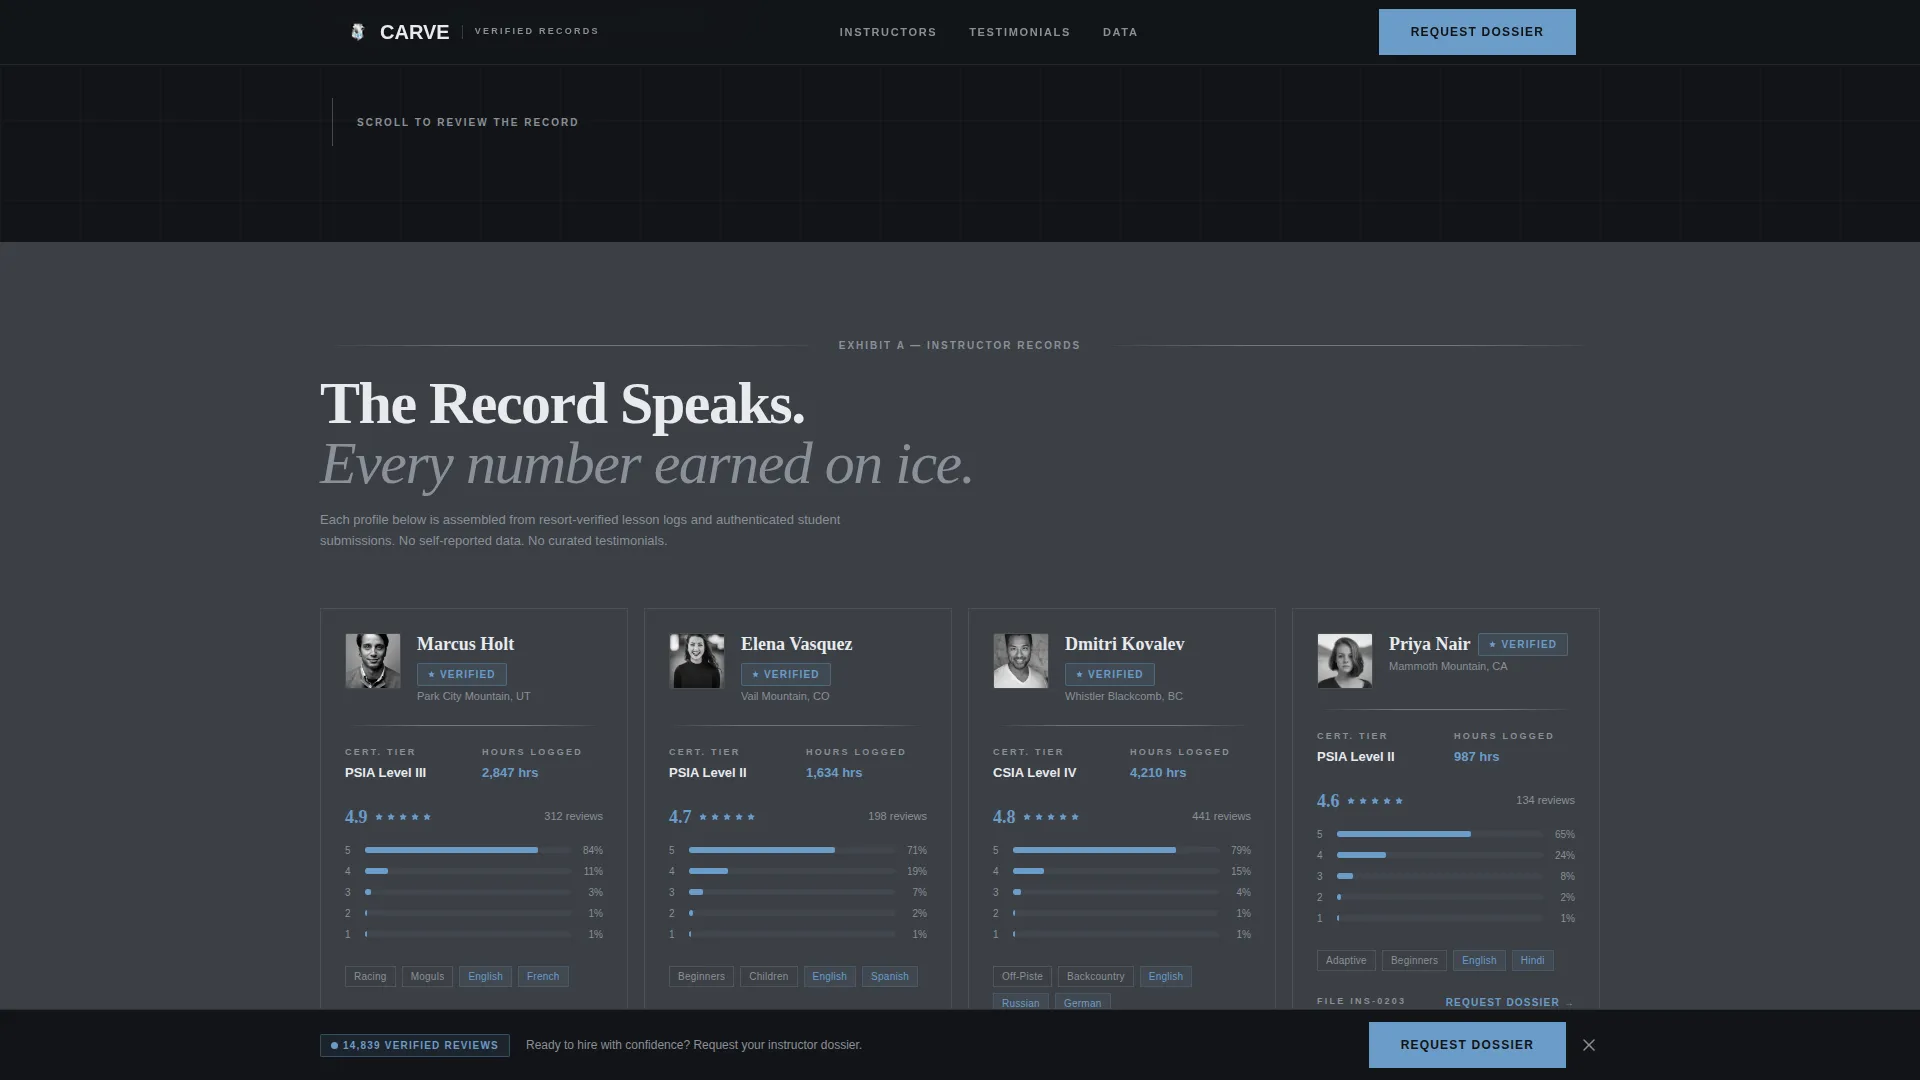The height and width of the screenshot is (1080, 1920).
Task: Click Elena Vasquez's Verified badge
Action: (786, 674)
